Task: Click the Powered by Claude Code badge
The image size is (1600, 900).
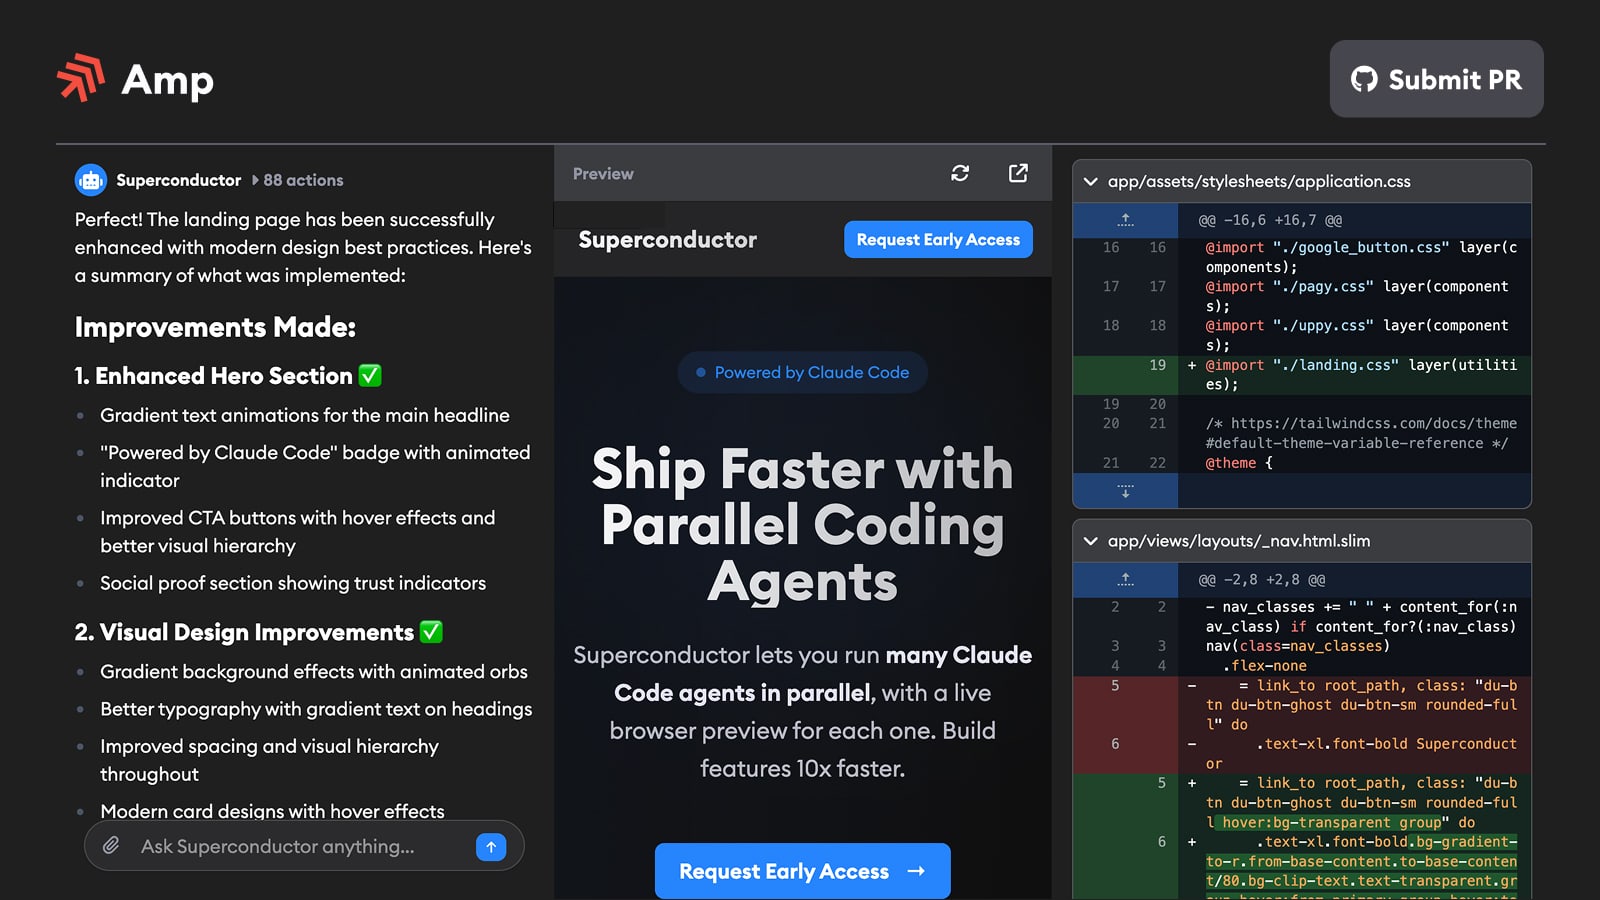Action: (x=802, y=372)
